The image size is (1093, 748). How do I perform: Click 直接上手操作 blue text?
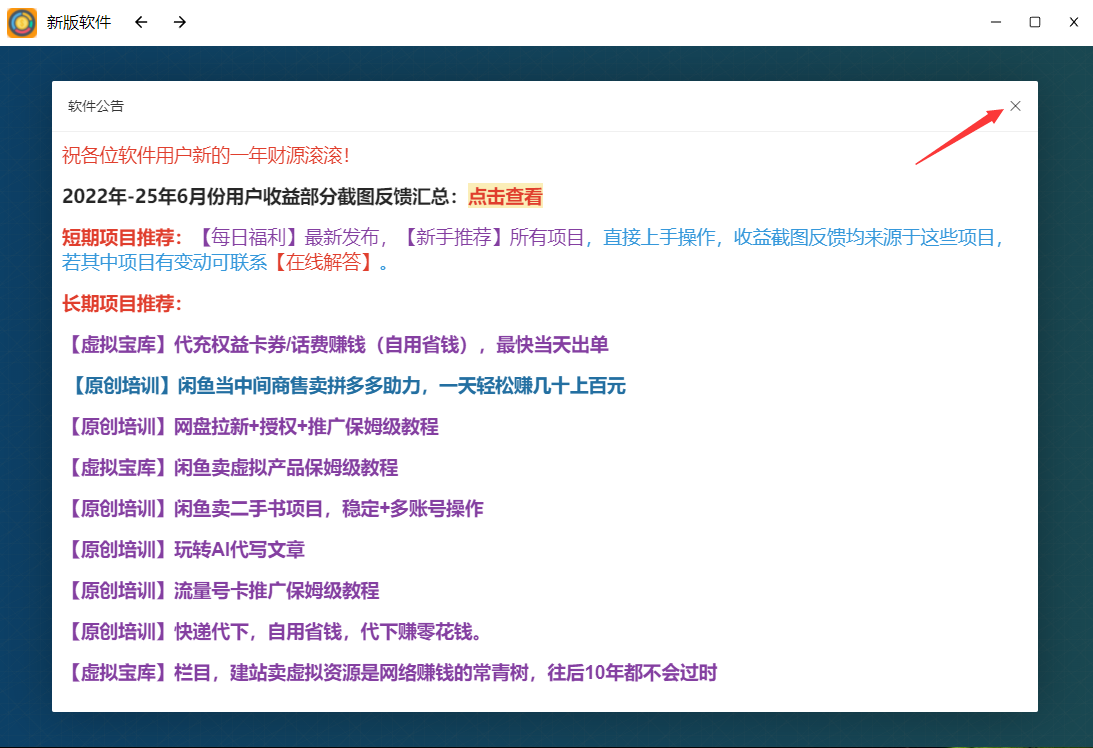(659, 238)
